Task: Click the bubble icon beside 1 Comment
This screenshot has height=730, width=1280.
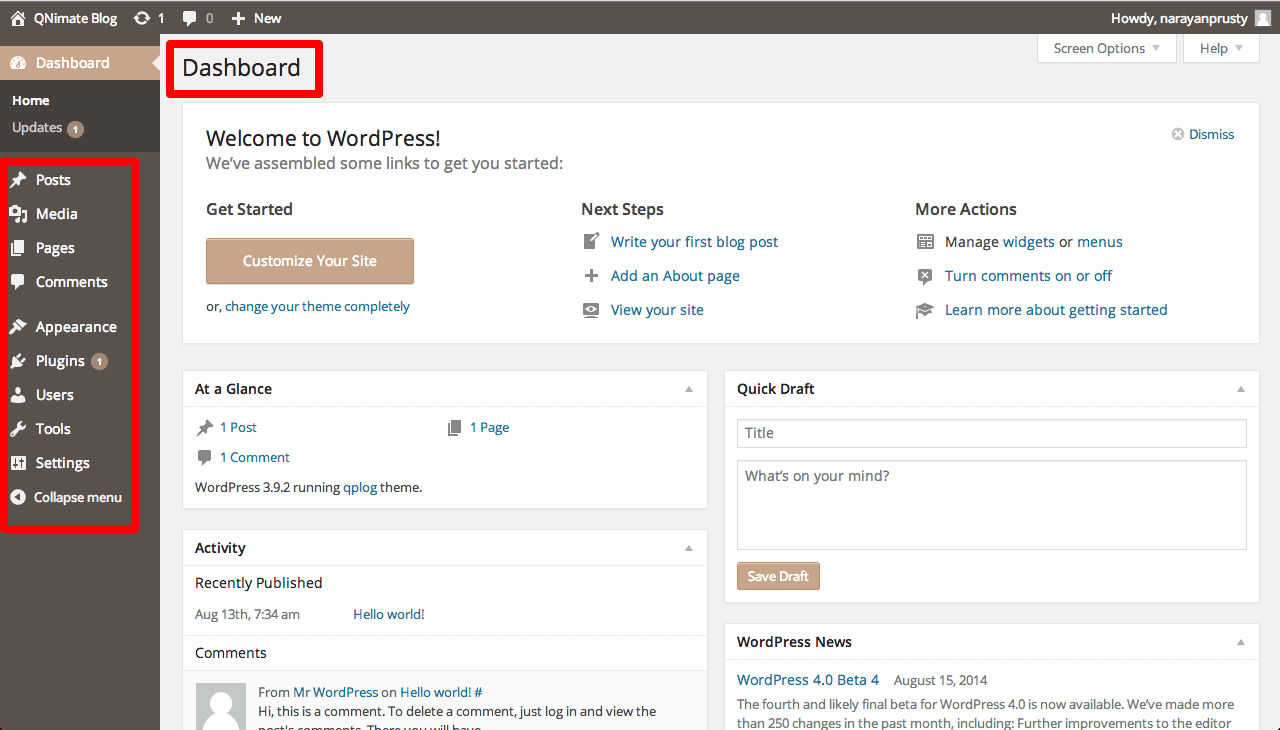Action: point(205,458)
